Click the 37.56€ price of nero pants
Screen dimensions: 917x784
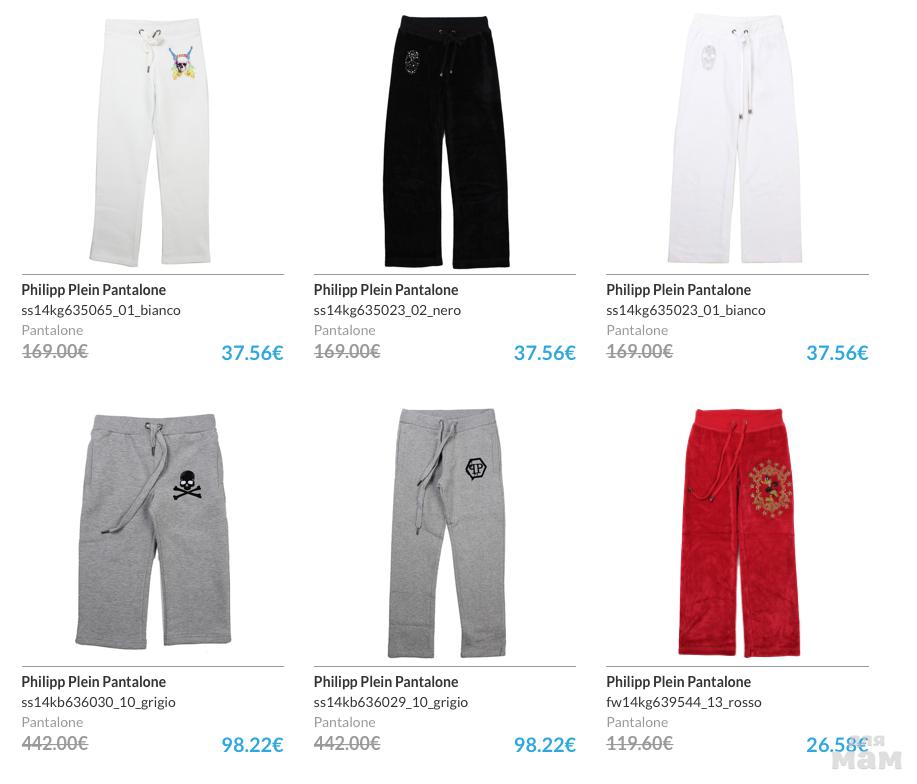pyautogui.click(x=544, y=353)
